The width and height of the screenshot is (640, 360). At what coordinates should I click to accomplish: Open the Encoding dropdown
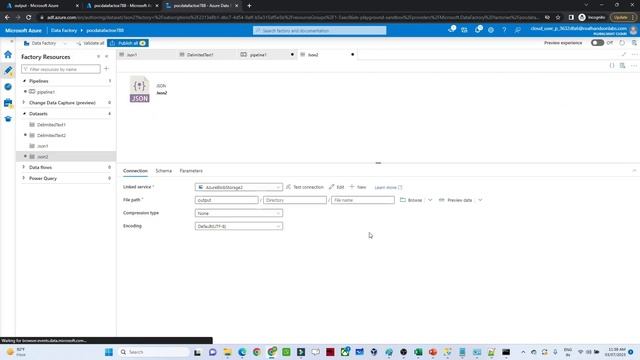tap(239, 226)
